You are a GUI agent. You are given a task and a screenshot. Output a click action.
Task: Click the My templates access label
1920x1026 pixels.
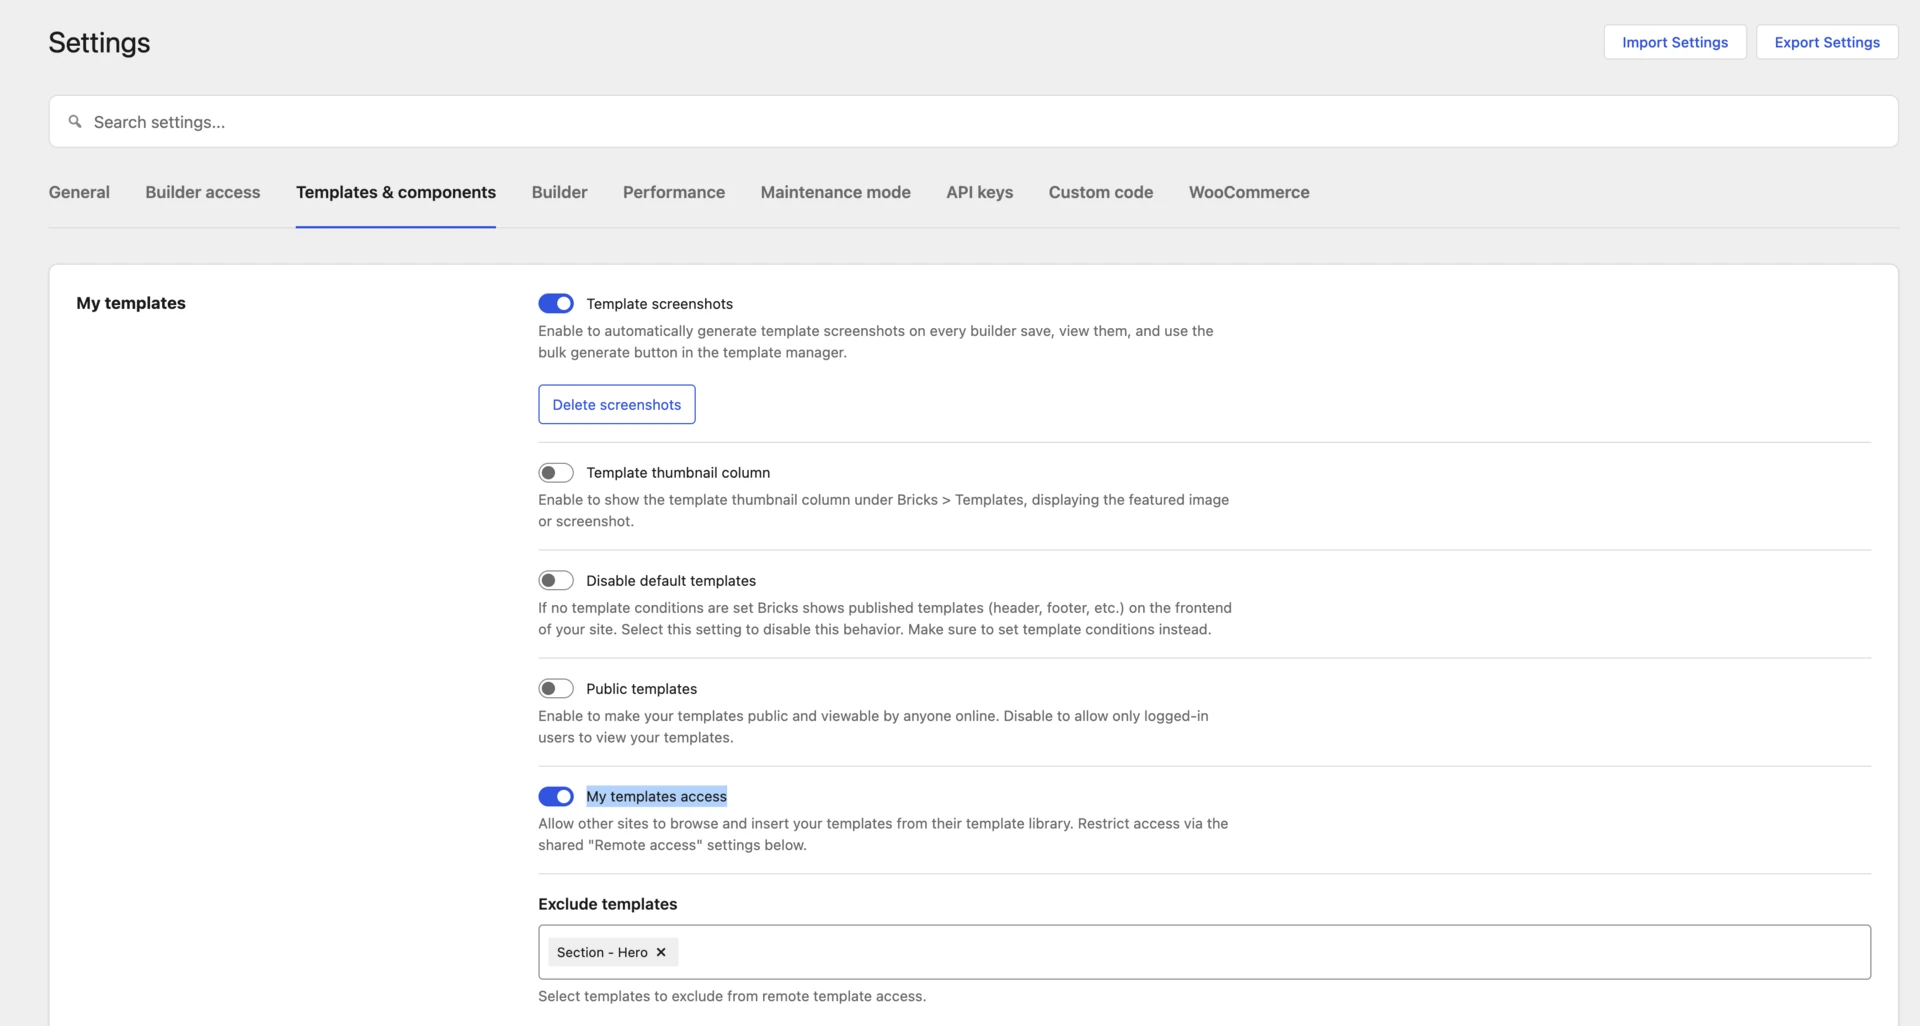coord(657,796)
